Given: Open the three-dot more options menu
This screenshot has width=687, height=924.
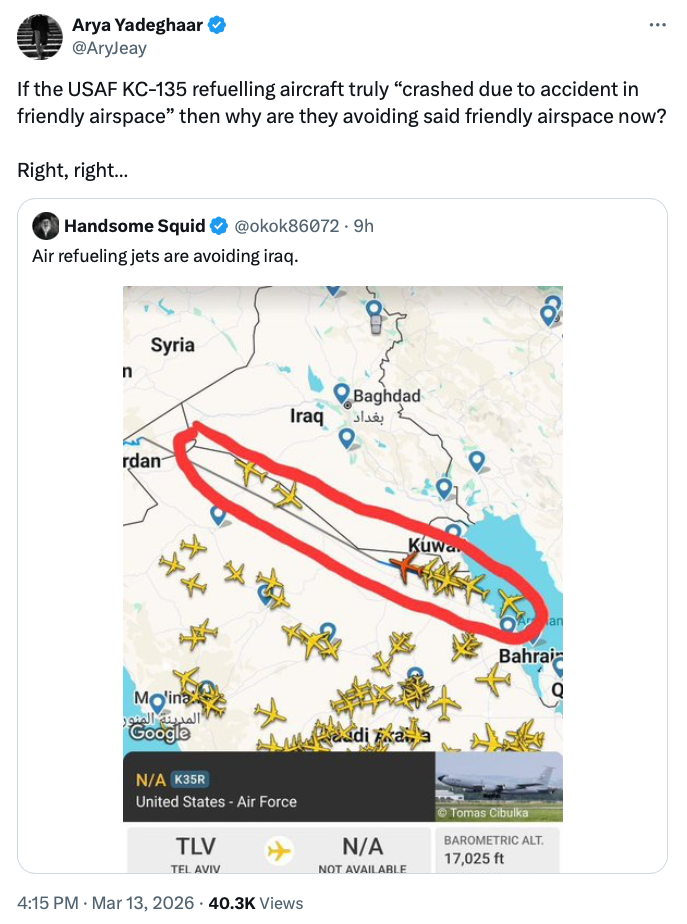Looking at the screenshot, I should (657, 25).
